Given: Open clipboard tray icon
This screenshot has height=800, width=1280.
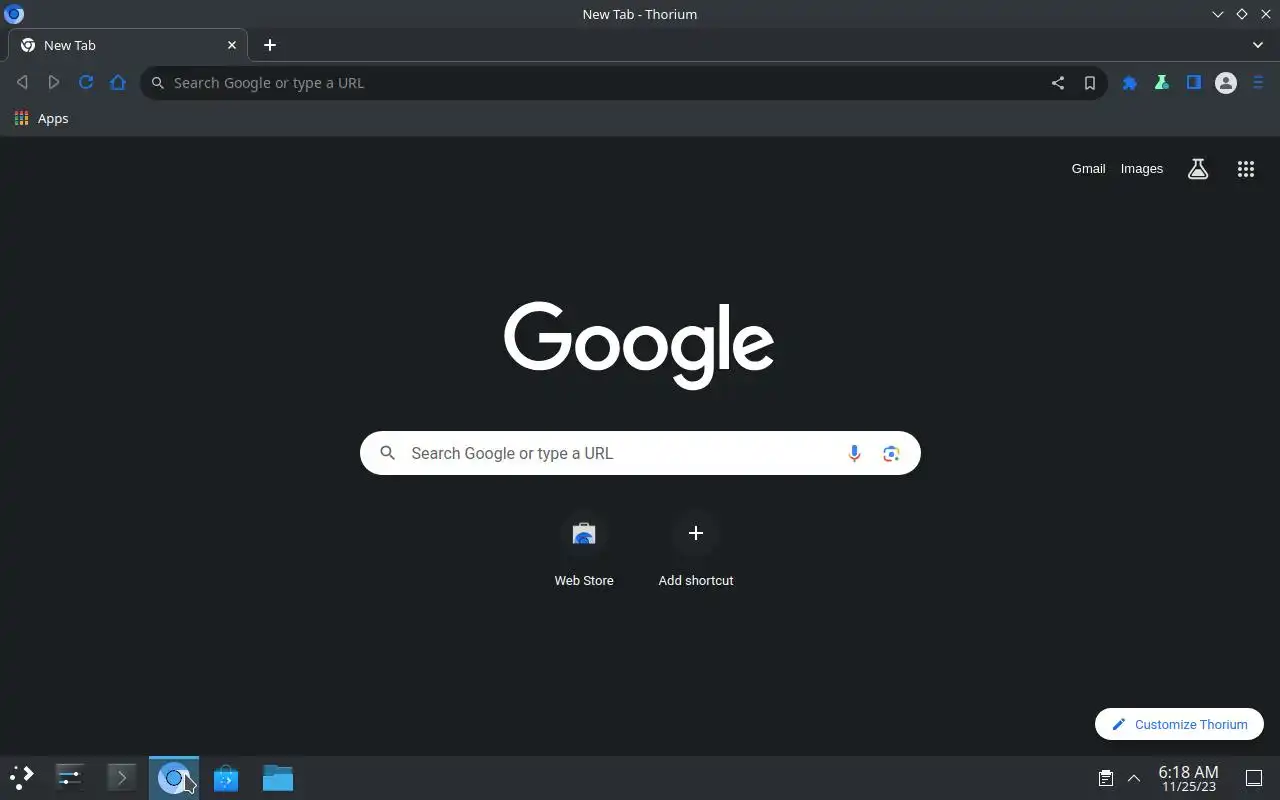Looking at the screenshot, I should 1106,778.
